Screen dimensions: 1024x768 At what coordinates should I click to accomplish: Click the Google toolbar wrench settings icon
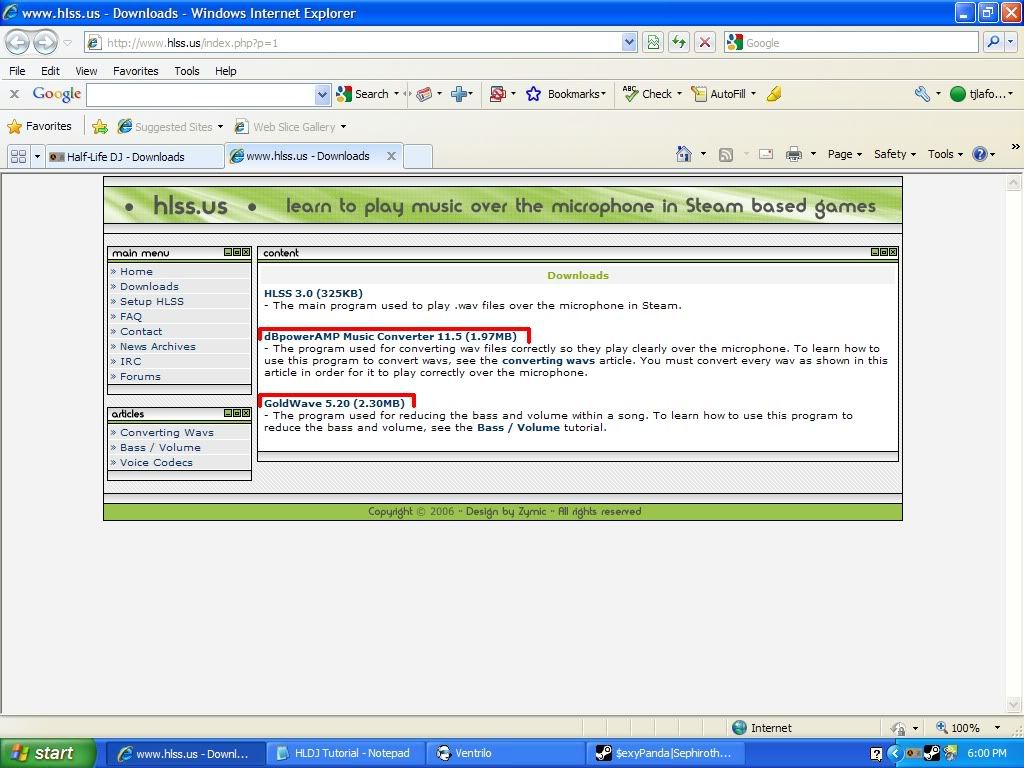click(x=922, y=94)
